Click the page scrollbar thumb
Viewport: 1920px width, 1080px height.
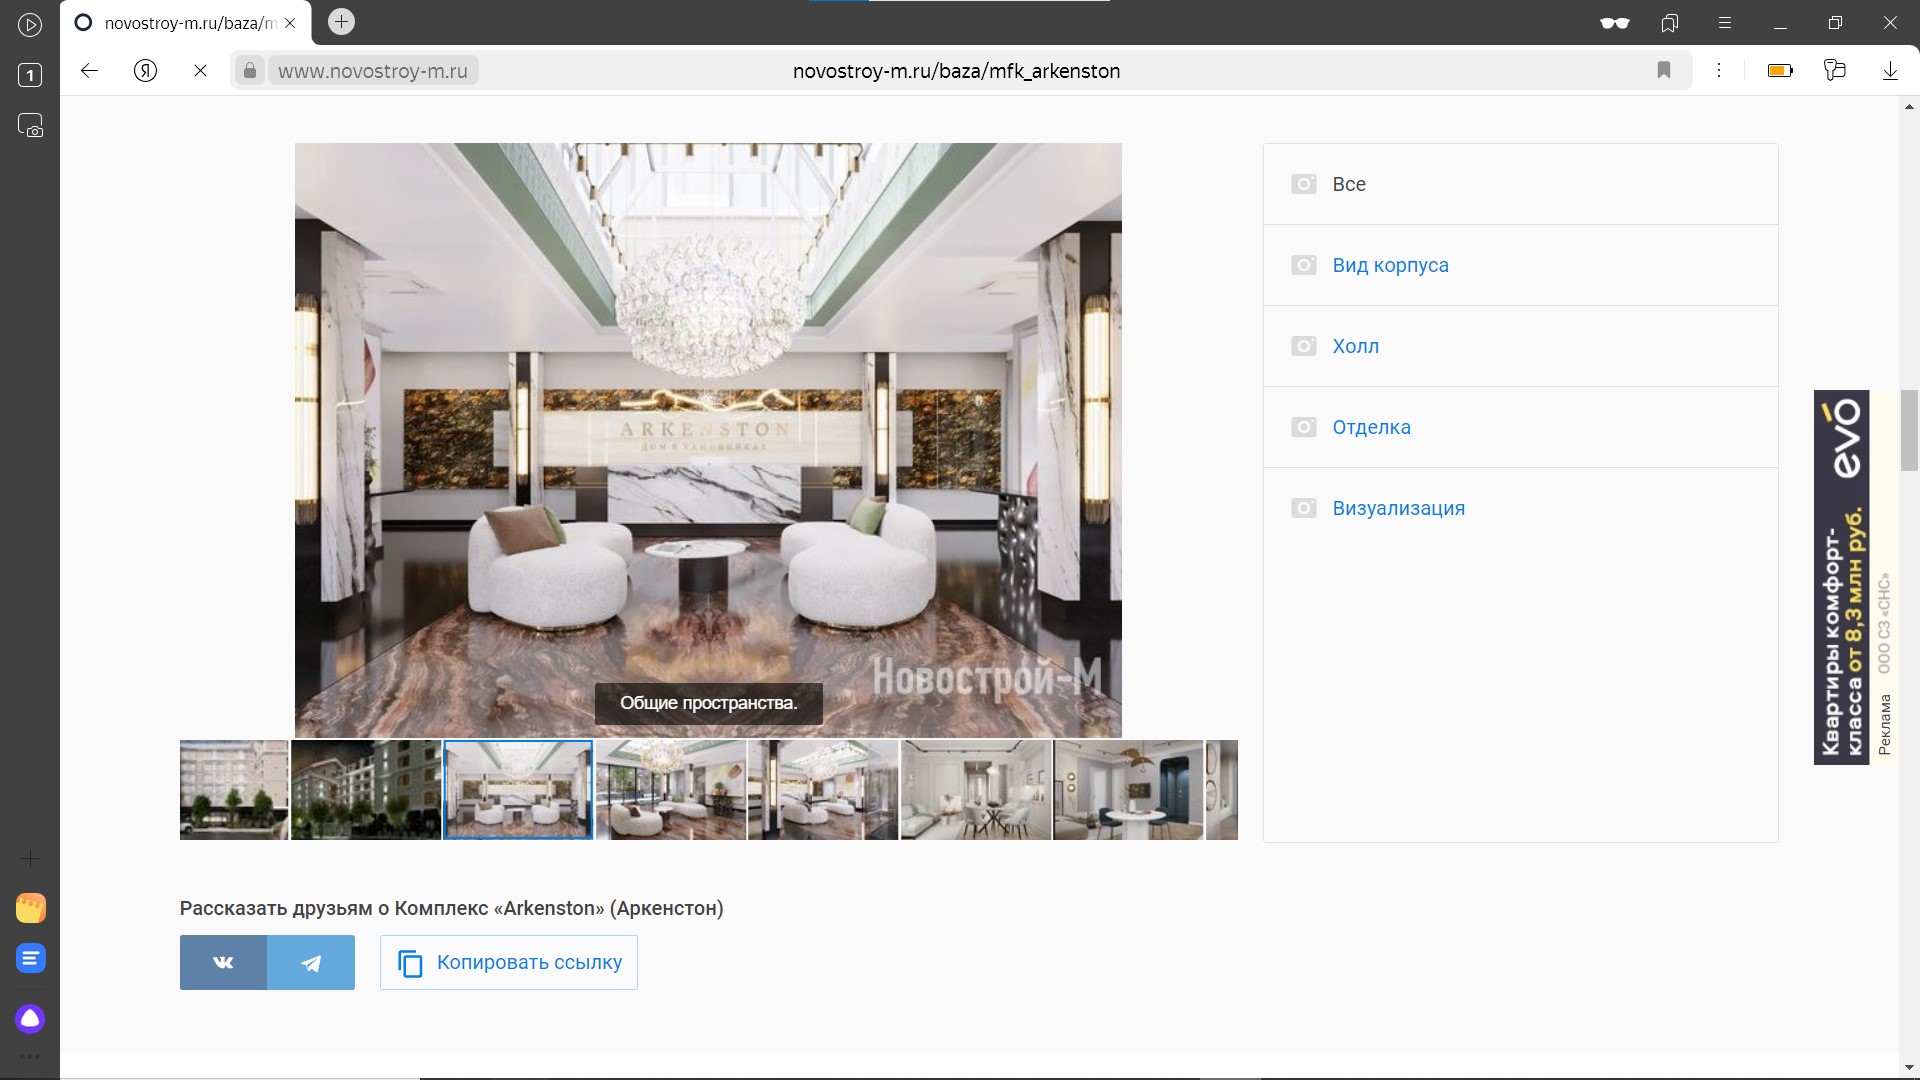click(x=1909, y=430)
